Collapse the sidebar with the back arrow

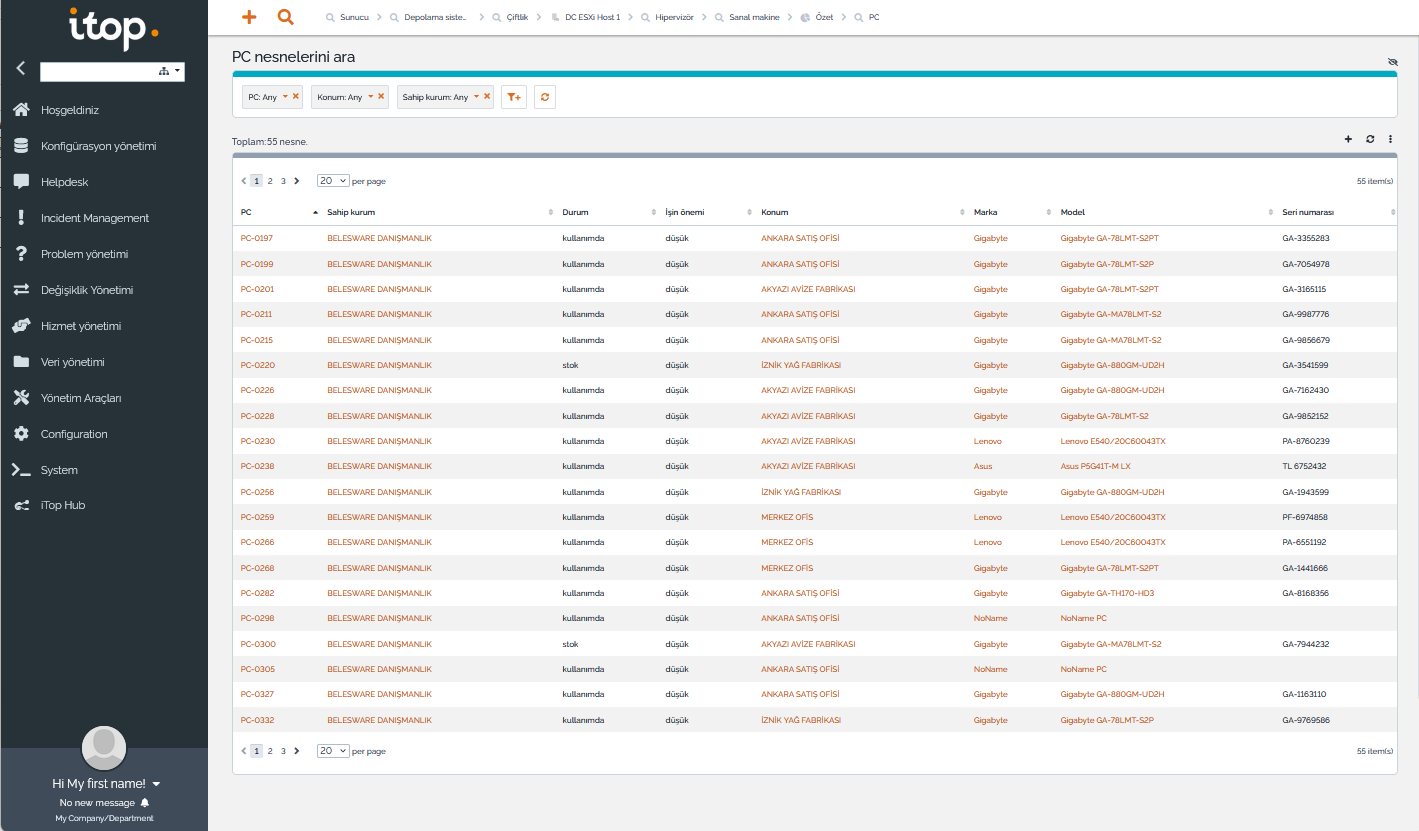click(x=21, y=69)
